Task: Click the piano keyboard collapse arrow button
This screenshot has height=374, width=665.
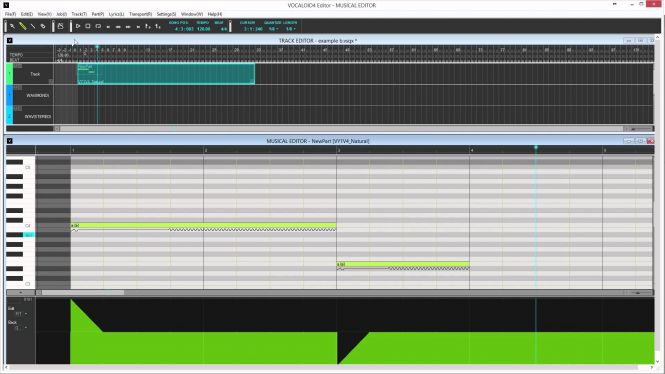Action: point(20,293)
